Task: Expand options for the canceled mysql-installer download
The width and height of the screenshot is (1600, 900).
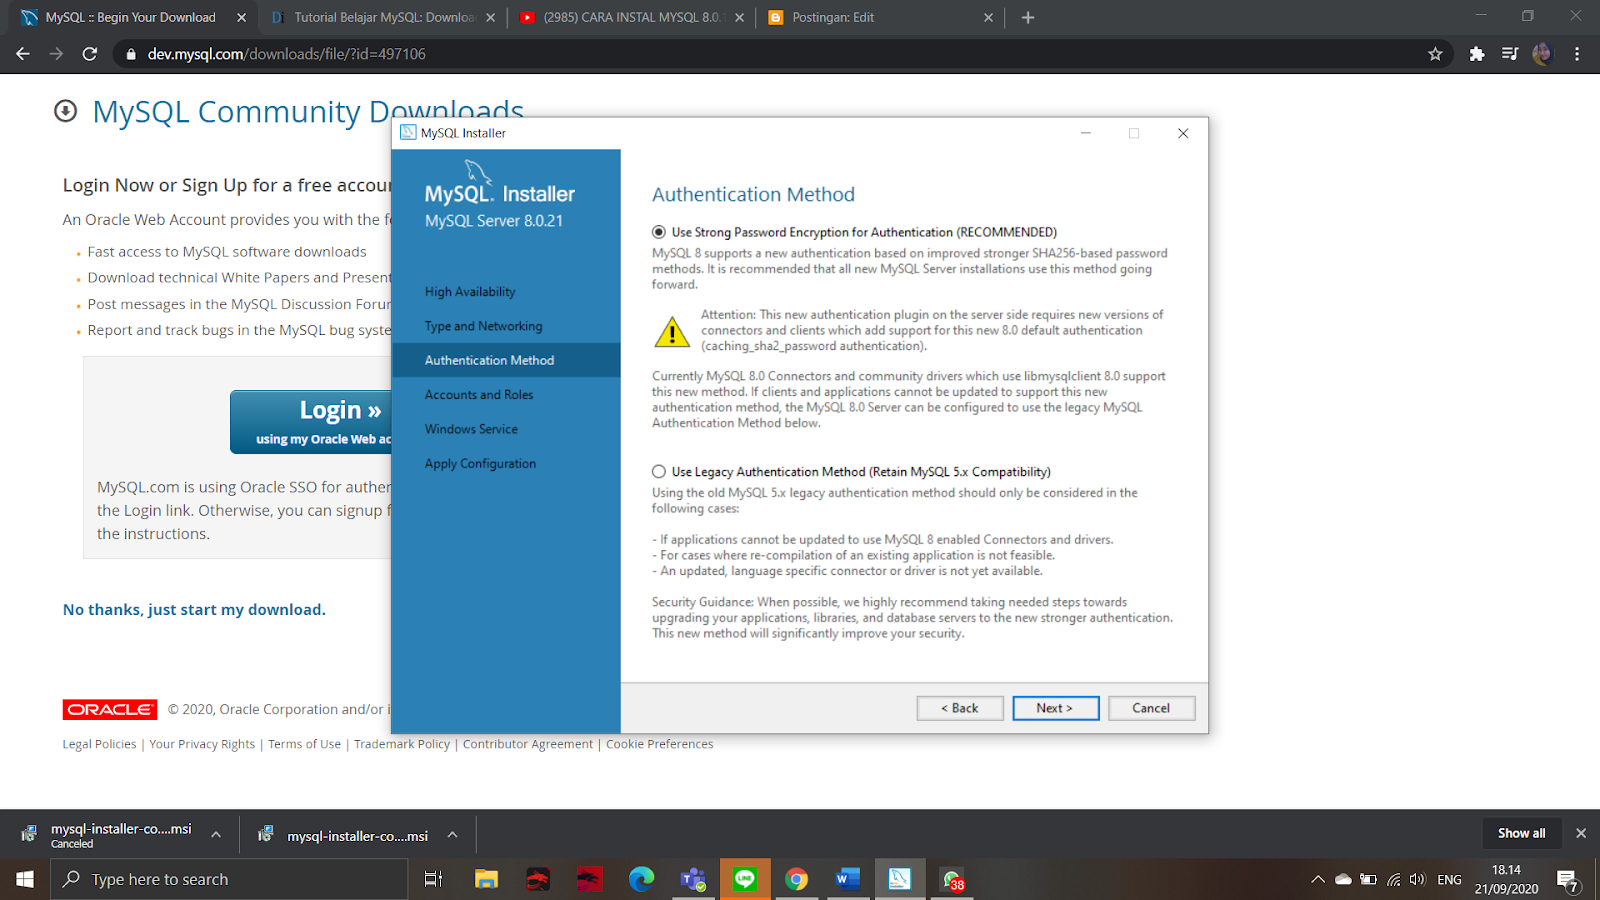Action: click(x=215, y=834)
